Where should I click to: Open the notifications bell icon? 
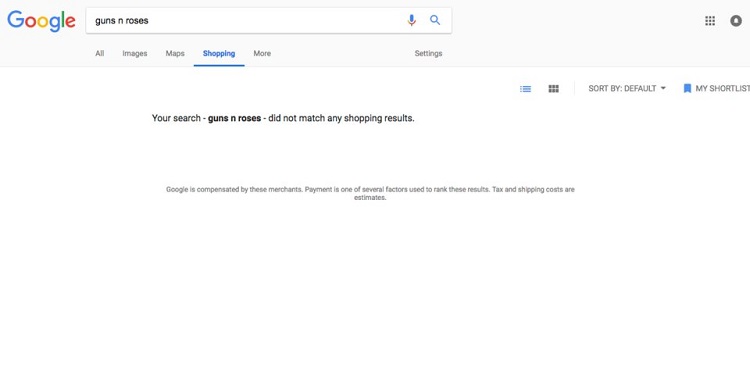click(x=736, y=21)
